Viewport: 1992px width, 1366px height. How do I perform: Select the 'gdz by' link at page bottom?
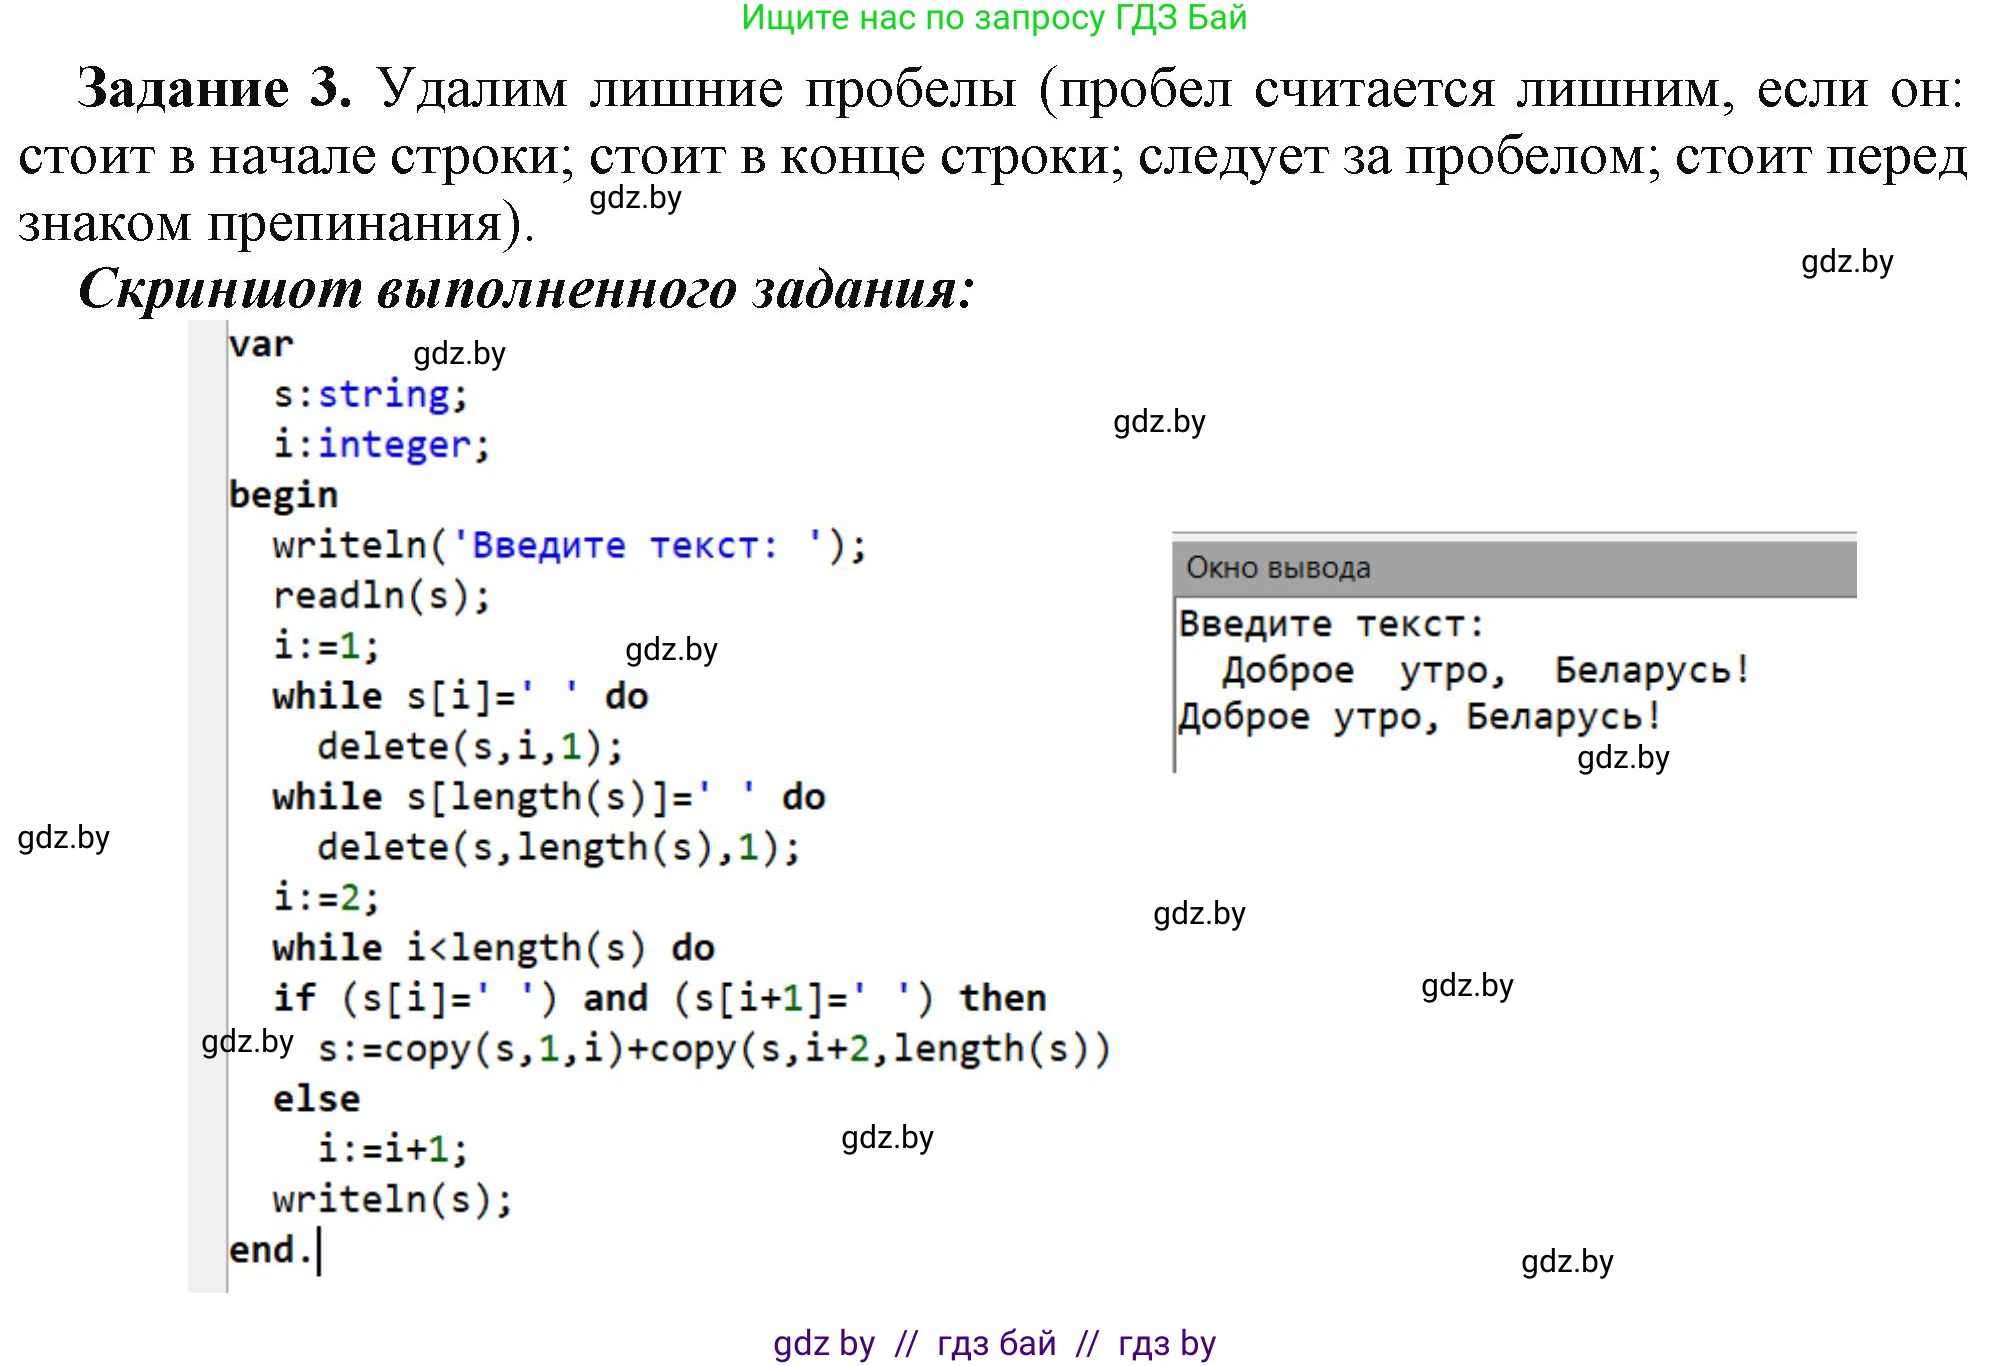tap(822, 1344)
